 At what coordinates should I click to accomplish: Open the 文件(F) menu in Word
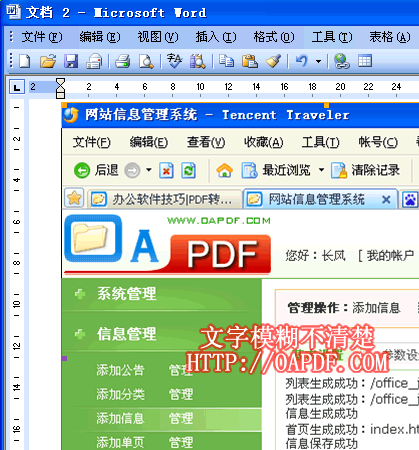pos(42,37)
